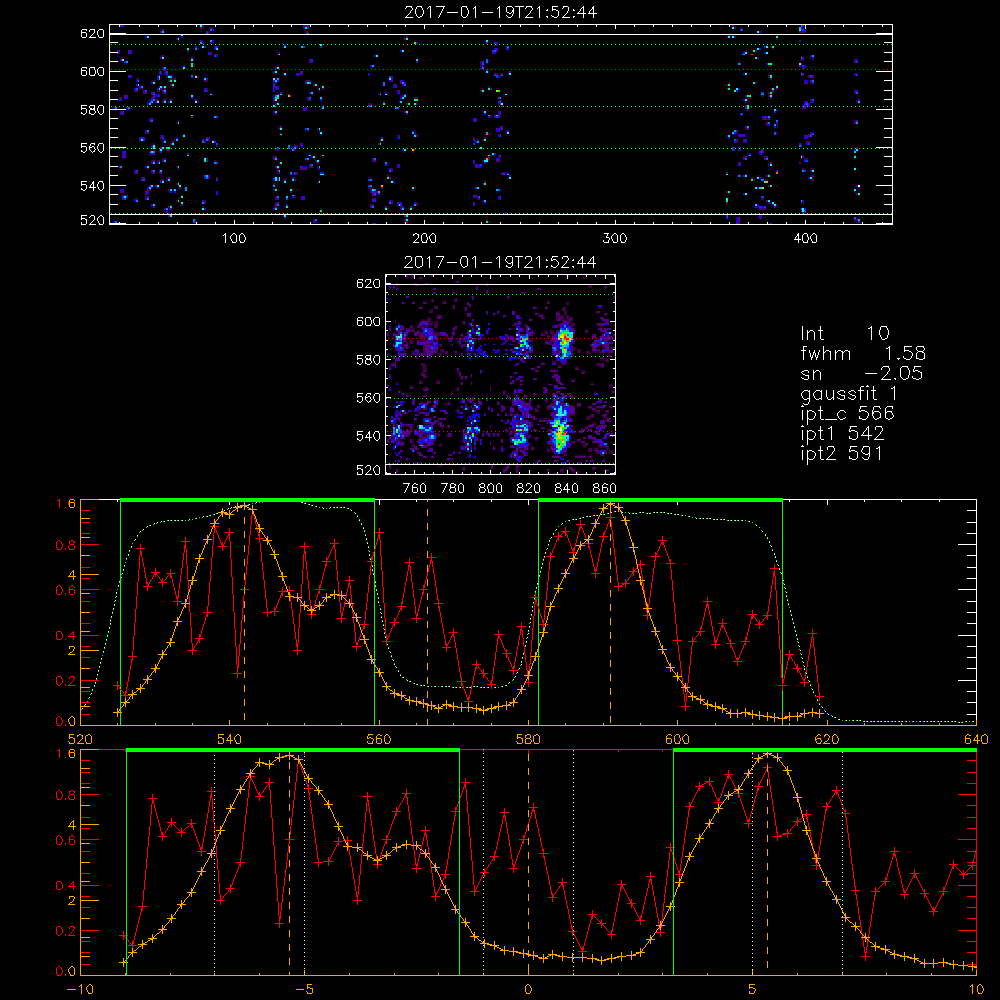Select the 'fwhm 1.58' readout
This screenshot has width=1000, height=1000.
coord(863,354)
